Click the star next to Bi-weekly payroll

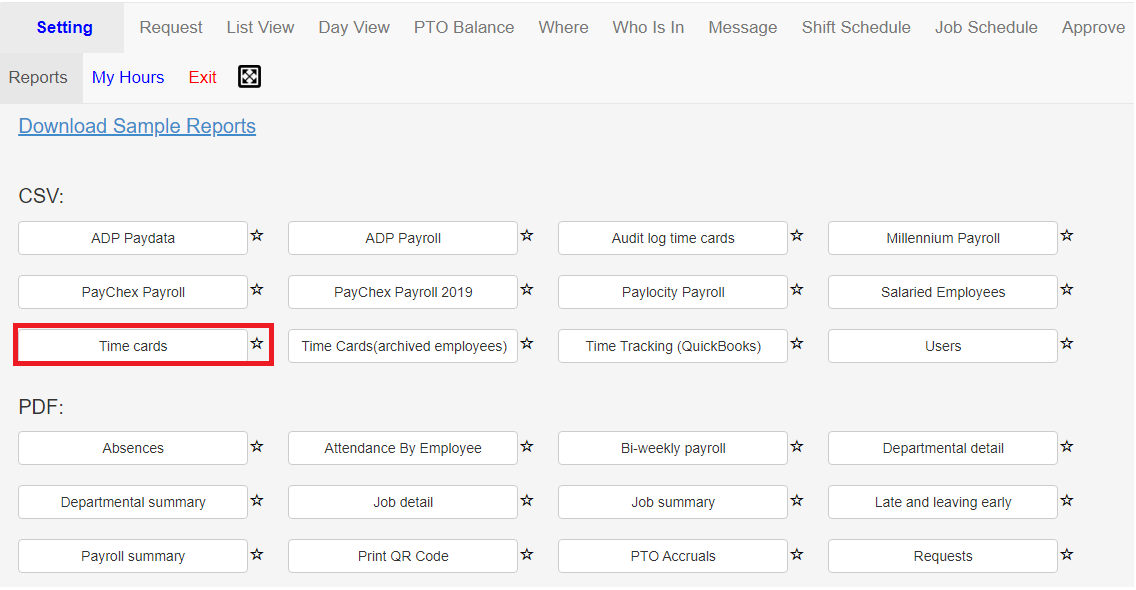[797, 446]
